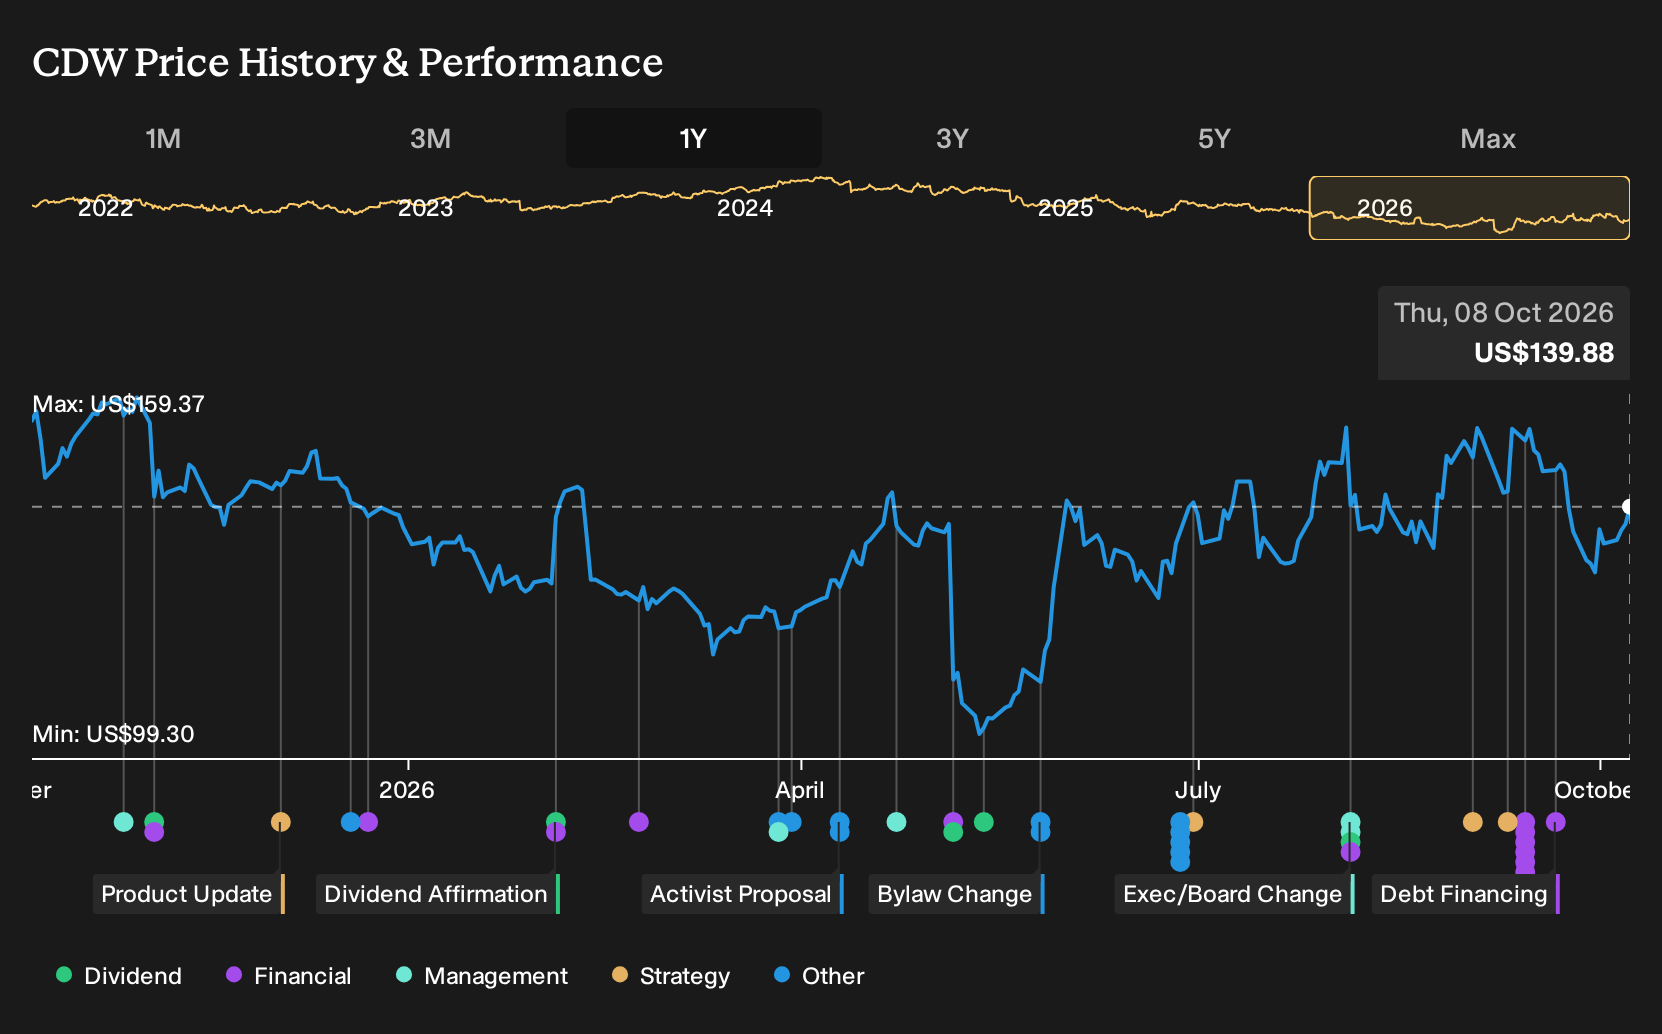This screenshot has height=1034, width=1662.
Task: Click the 2022 year label in overview chart
Action: [x=105, y=208]
